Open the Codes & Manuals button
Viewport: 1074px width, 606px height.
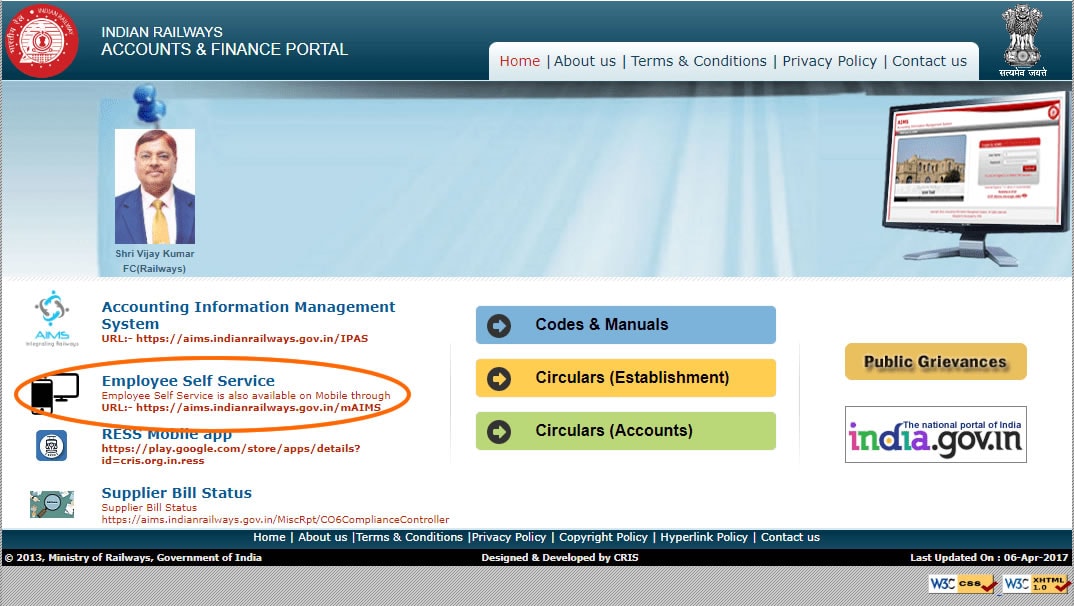[x=625, y=325]
